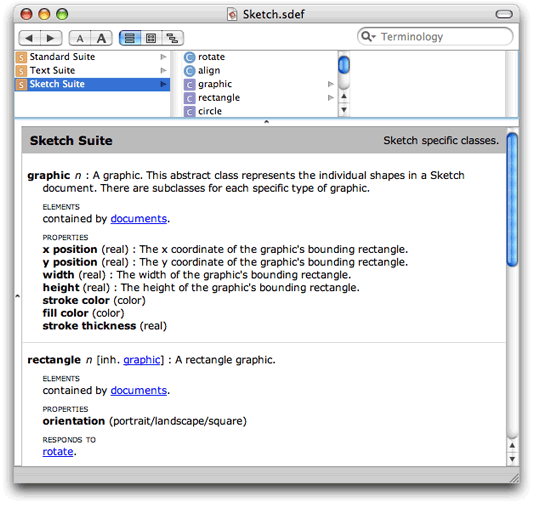The image size is (534, 505).
Task: Expand the rectangle class arrow in browser
Action: 330,98
